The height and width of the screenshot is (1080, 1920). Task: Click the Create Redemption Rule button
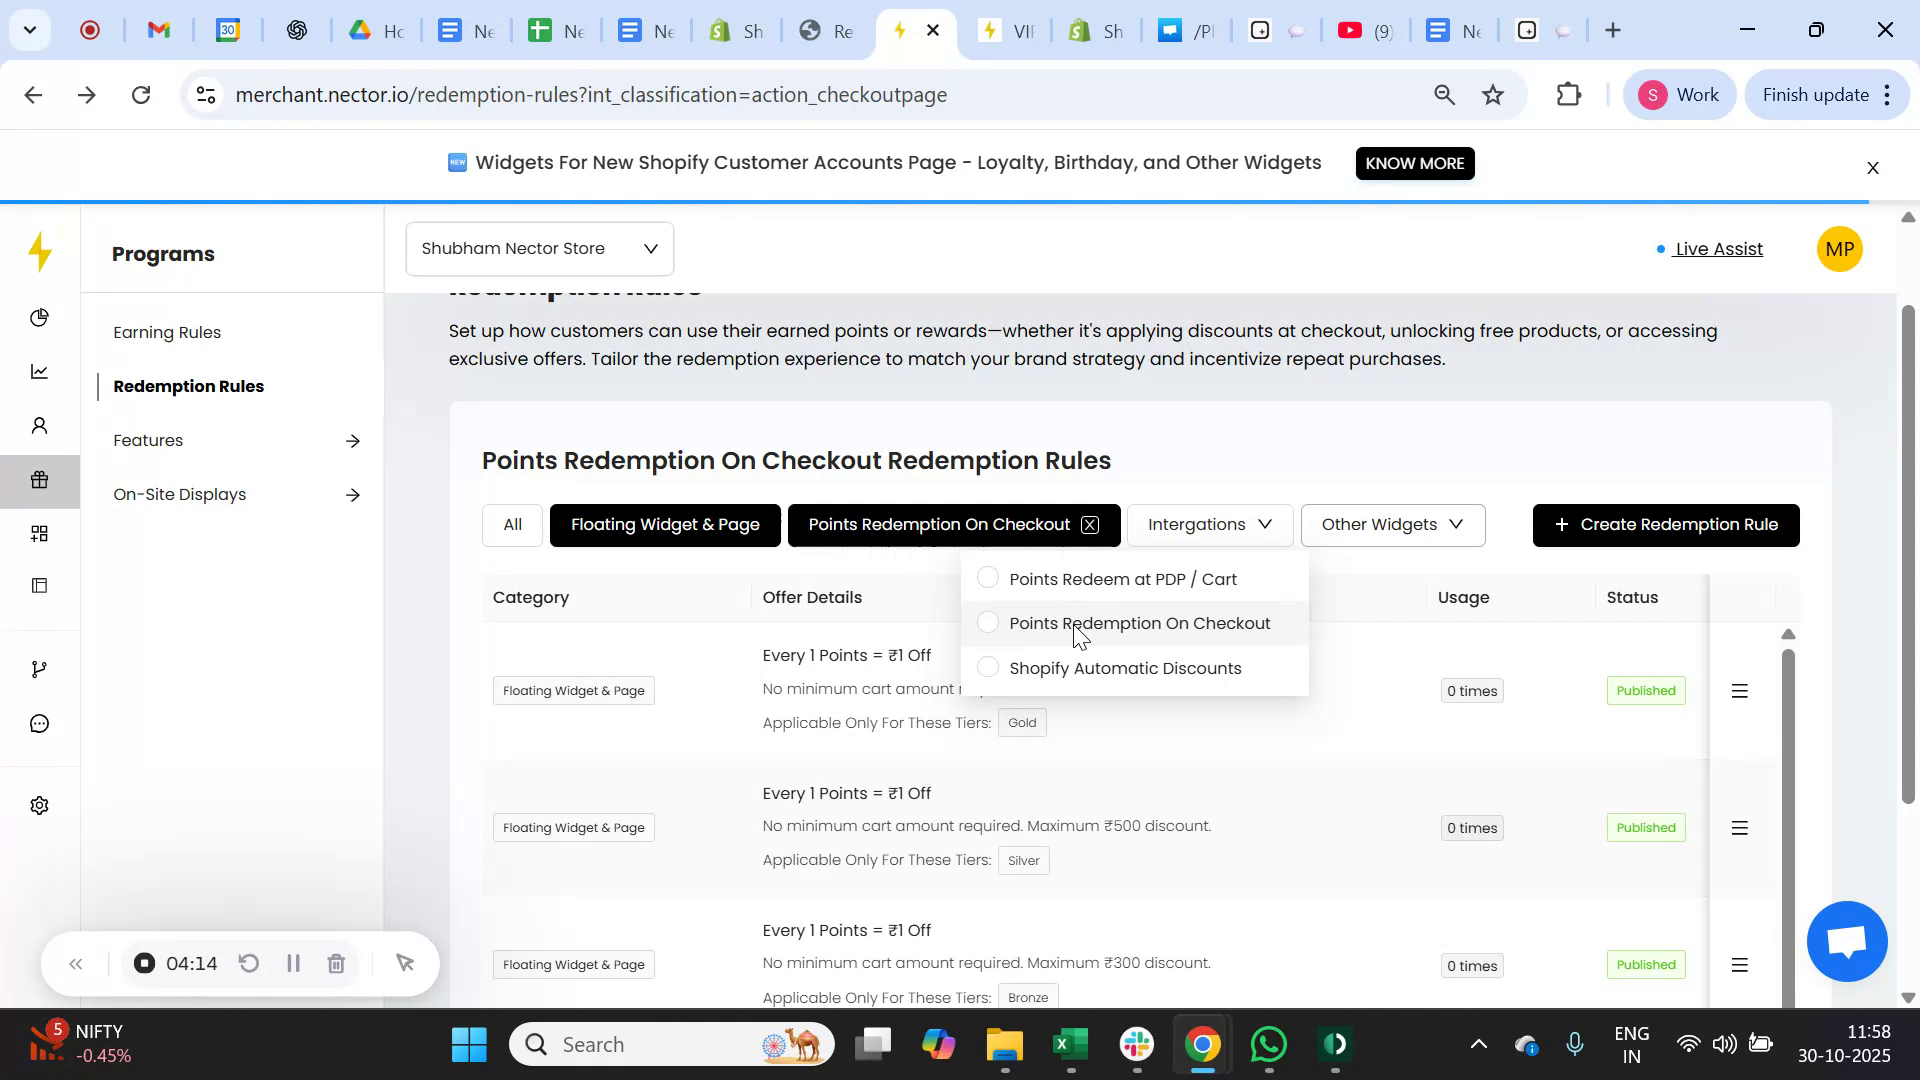tap(1665, 524)
